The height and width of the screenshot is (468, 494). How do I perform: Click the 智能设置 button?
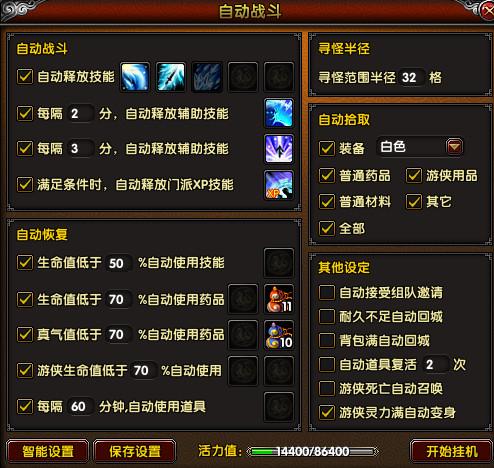coord(48,452)
